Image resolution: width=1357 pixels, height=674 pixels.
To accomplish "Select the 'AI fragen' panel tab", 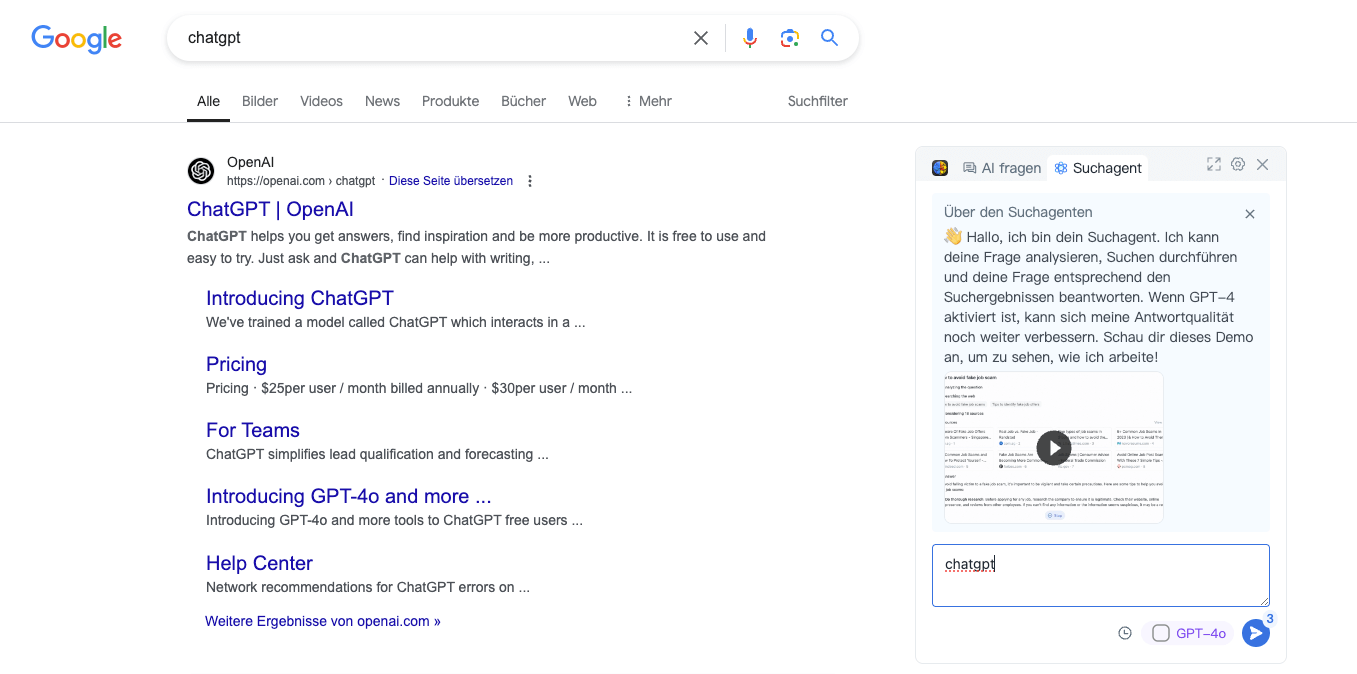I will click(x=1002, y=168).
